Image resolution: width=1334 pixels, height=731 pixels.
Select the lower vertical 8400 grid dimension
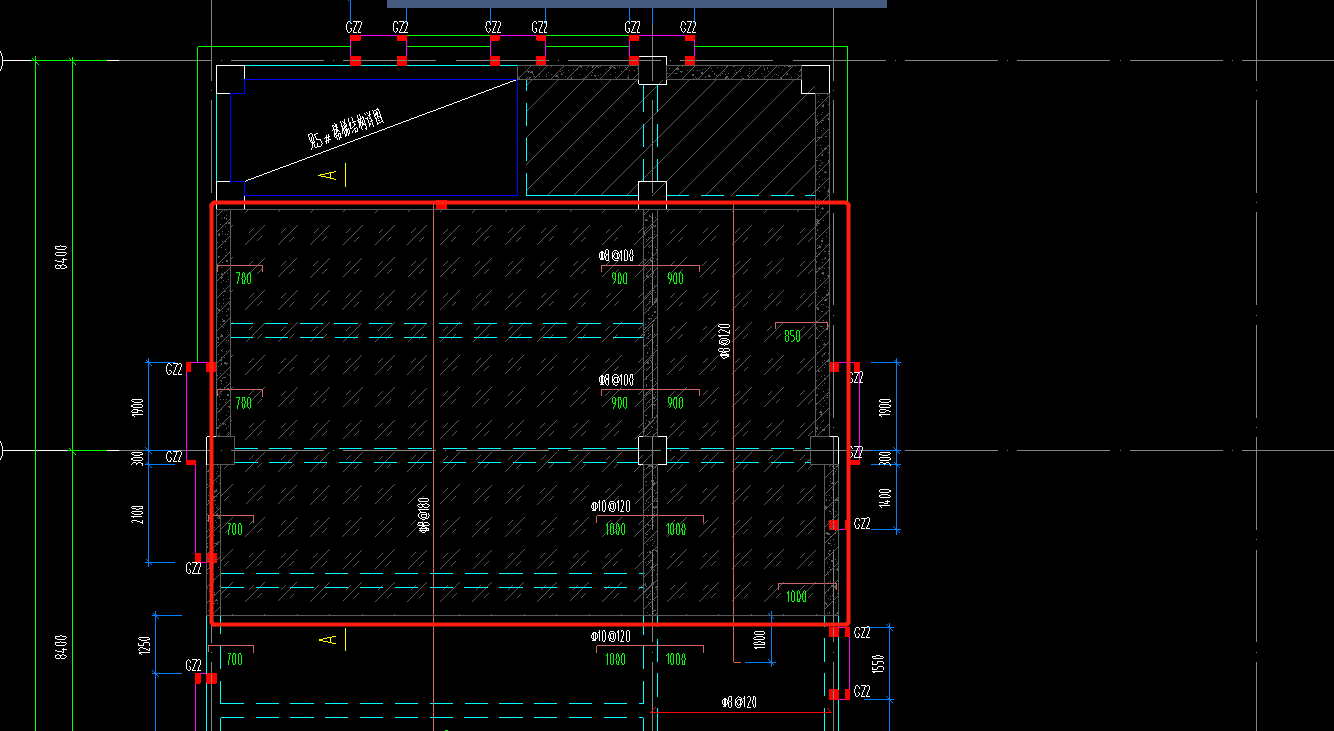(x=61, y=646)
